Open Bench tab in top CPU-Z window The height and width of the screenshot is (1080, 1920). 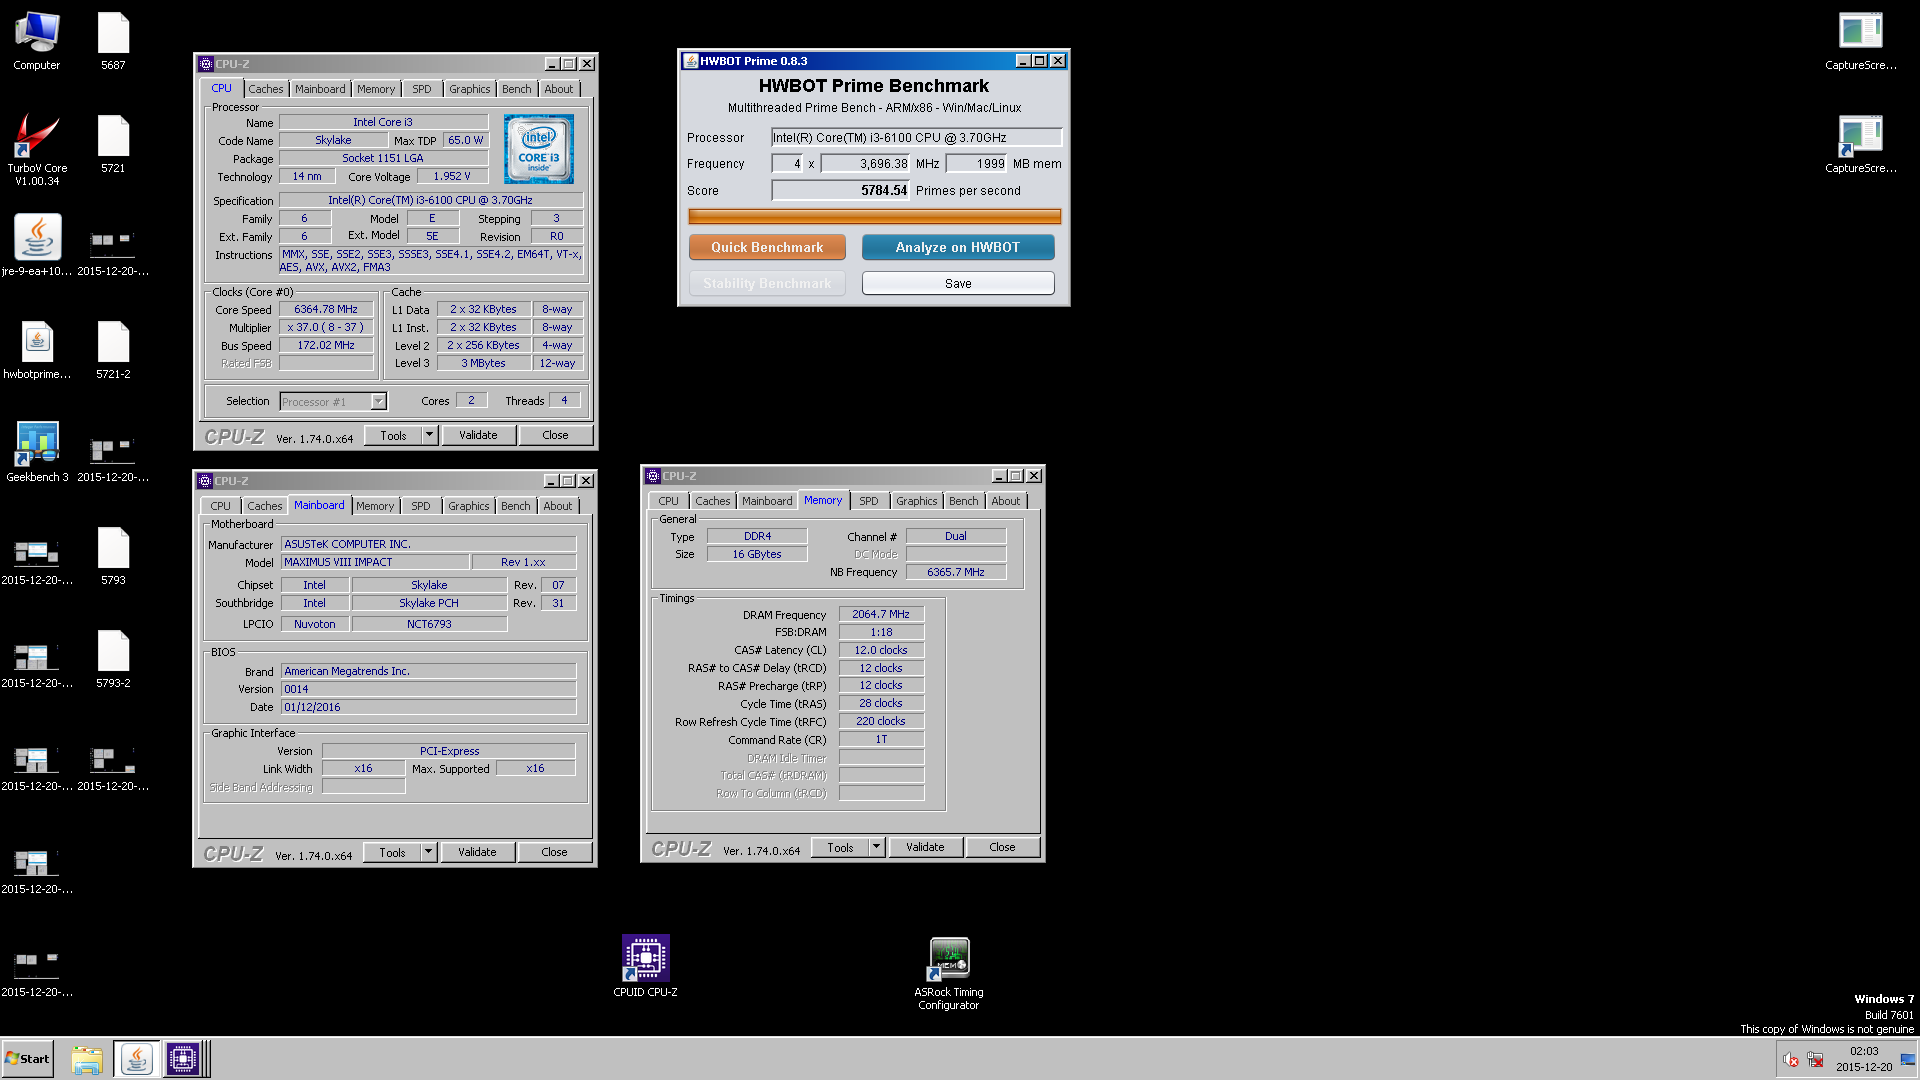(x=516, y=89)
